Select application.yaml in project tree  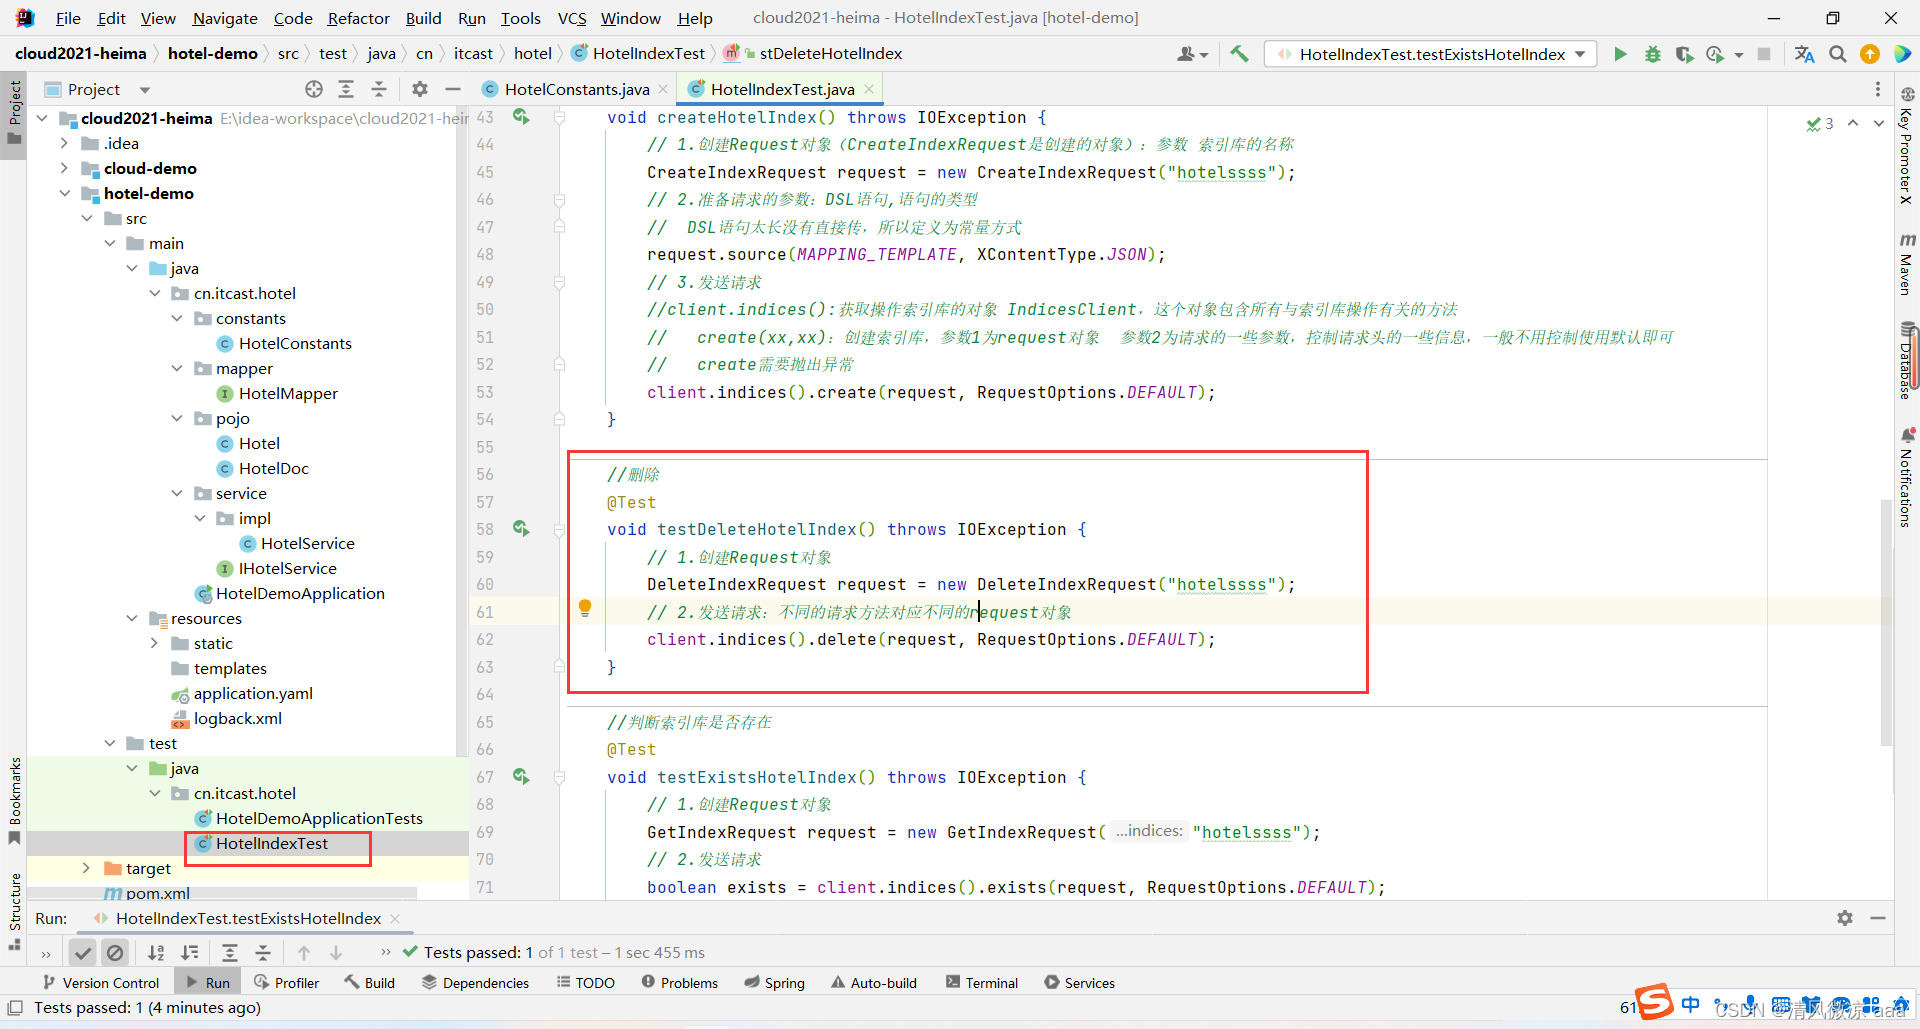point(253,693)
